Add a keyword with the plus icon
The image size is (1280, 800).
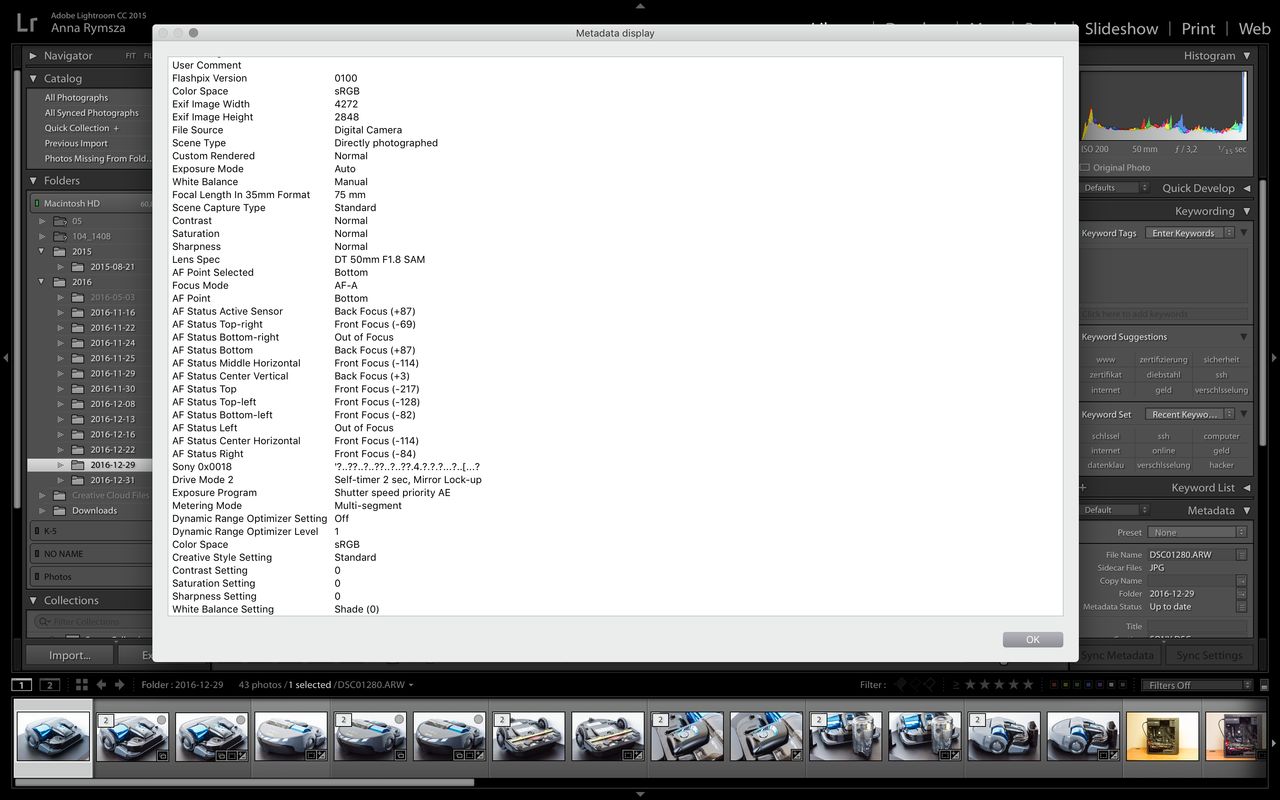point(1082,488)
